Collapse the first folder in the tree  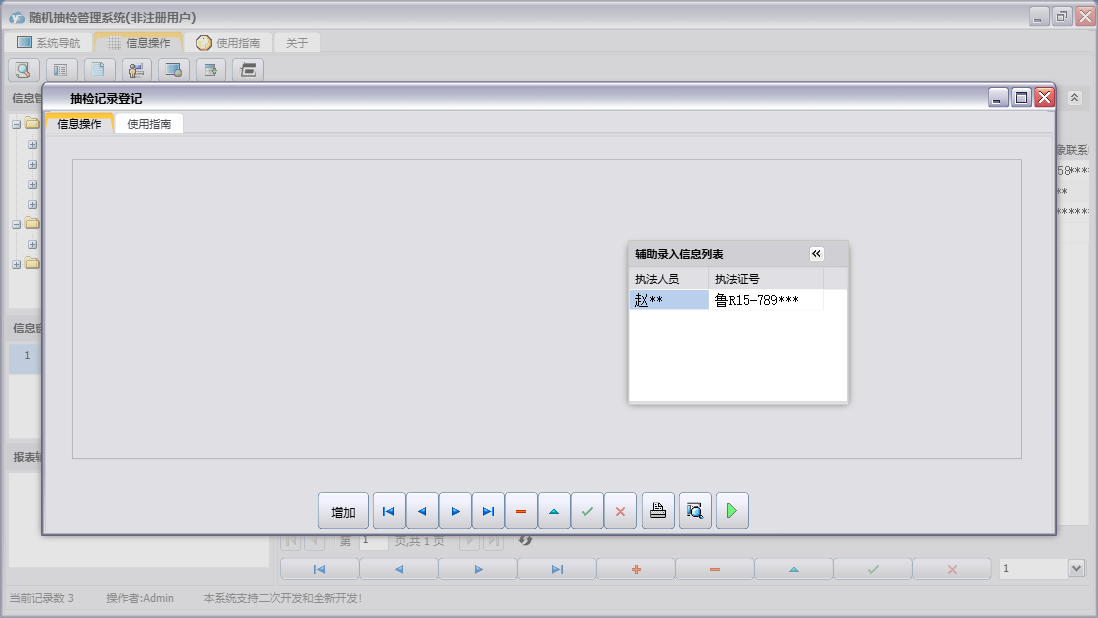tap(17, 124)
